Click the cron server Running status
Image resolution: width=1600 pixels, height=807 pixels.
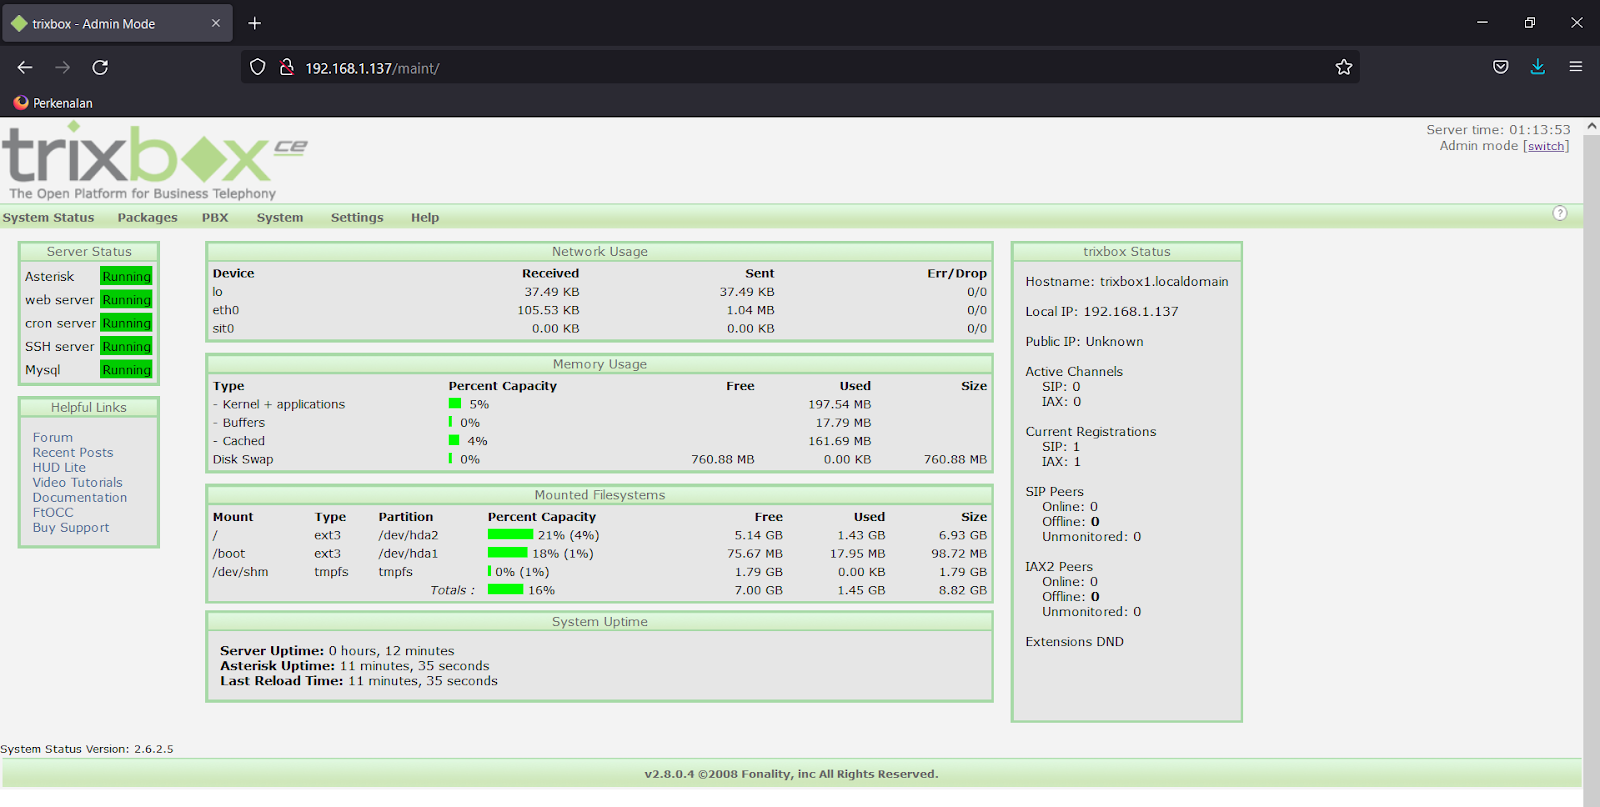click(126, 323)
